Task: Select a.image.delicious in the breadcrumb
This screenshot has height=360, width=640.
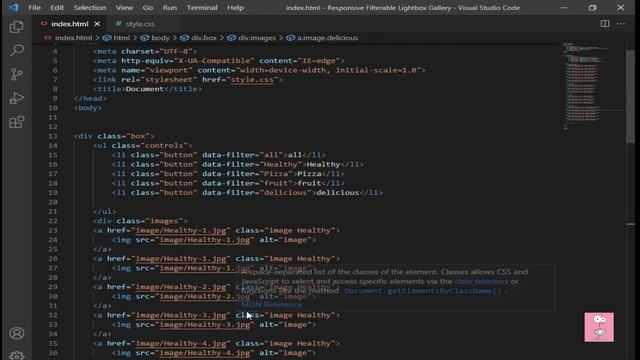Action: tap(327, 38)
